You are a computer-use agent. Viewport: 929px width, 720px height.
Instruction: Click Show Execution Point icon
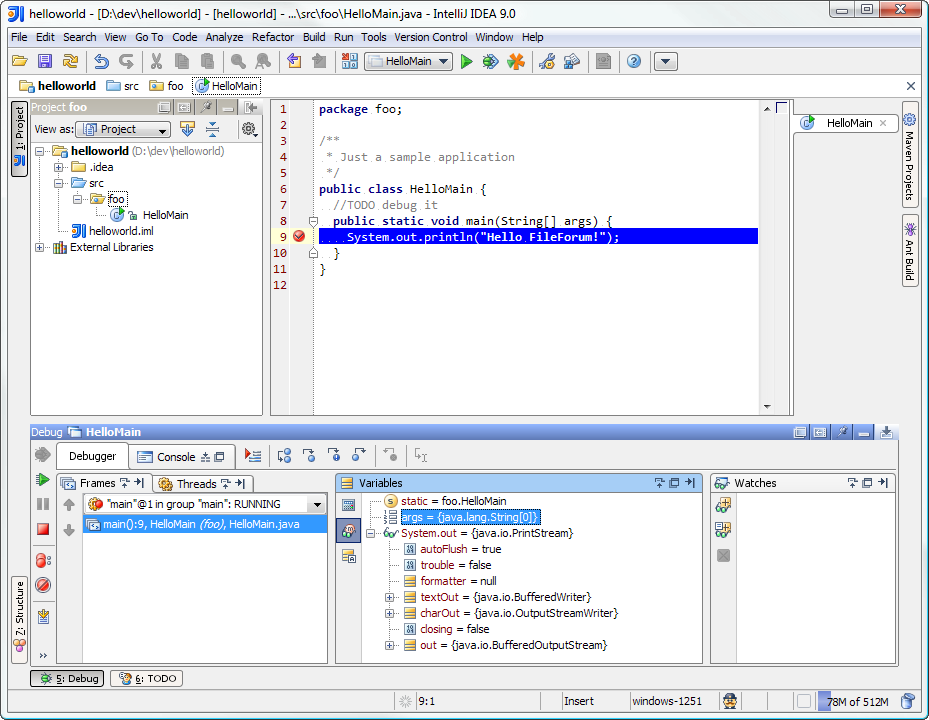253,456
